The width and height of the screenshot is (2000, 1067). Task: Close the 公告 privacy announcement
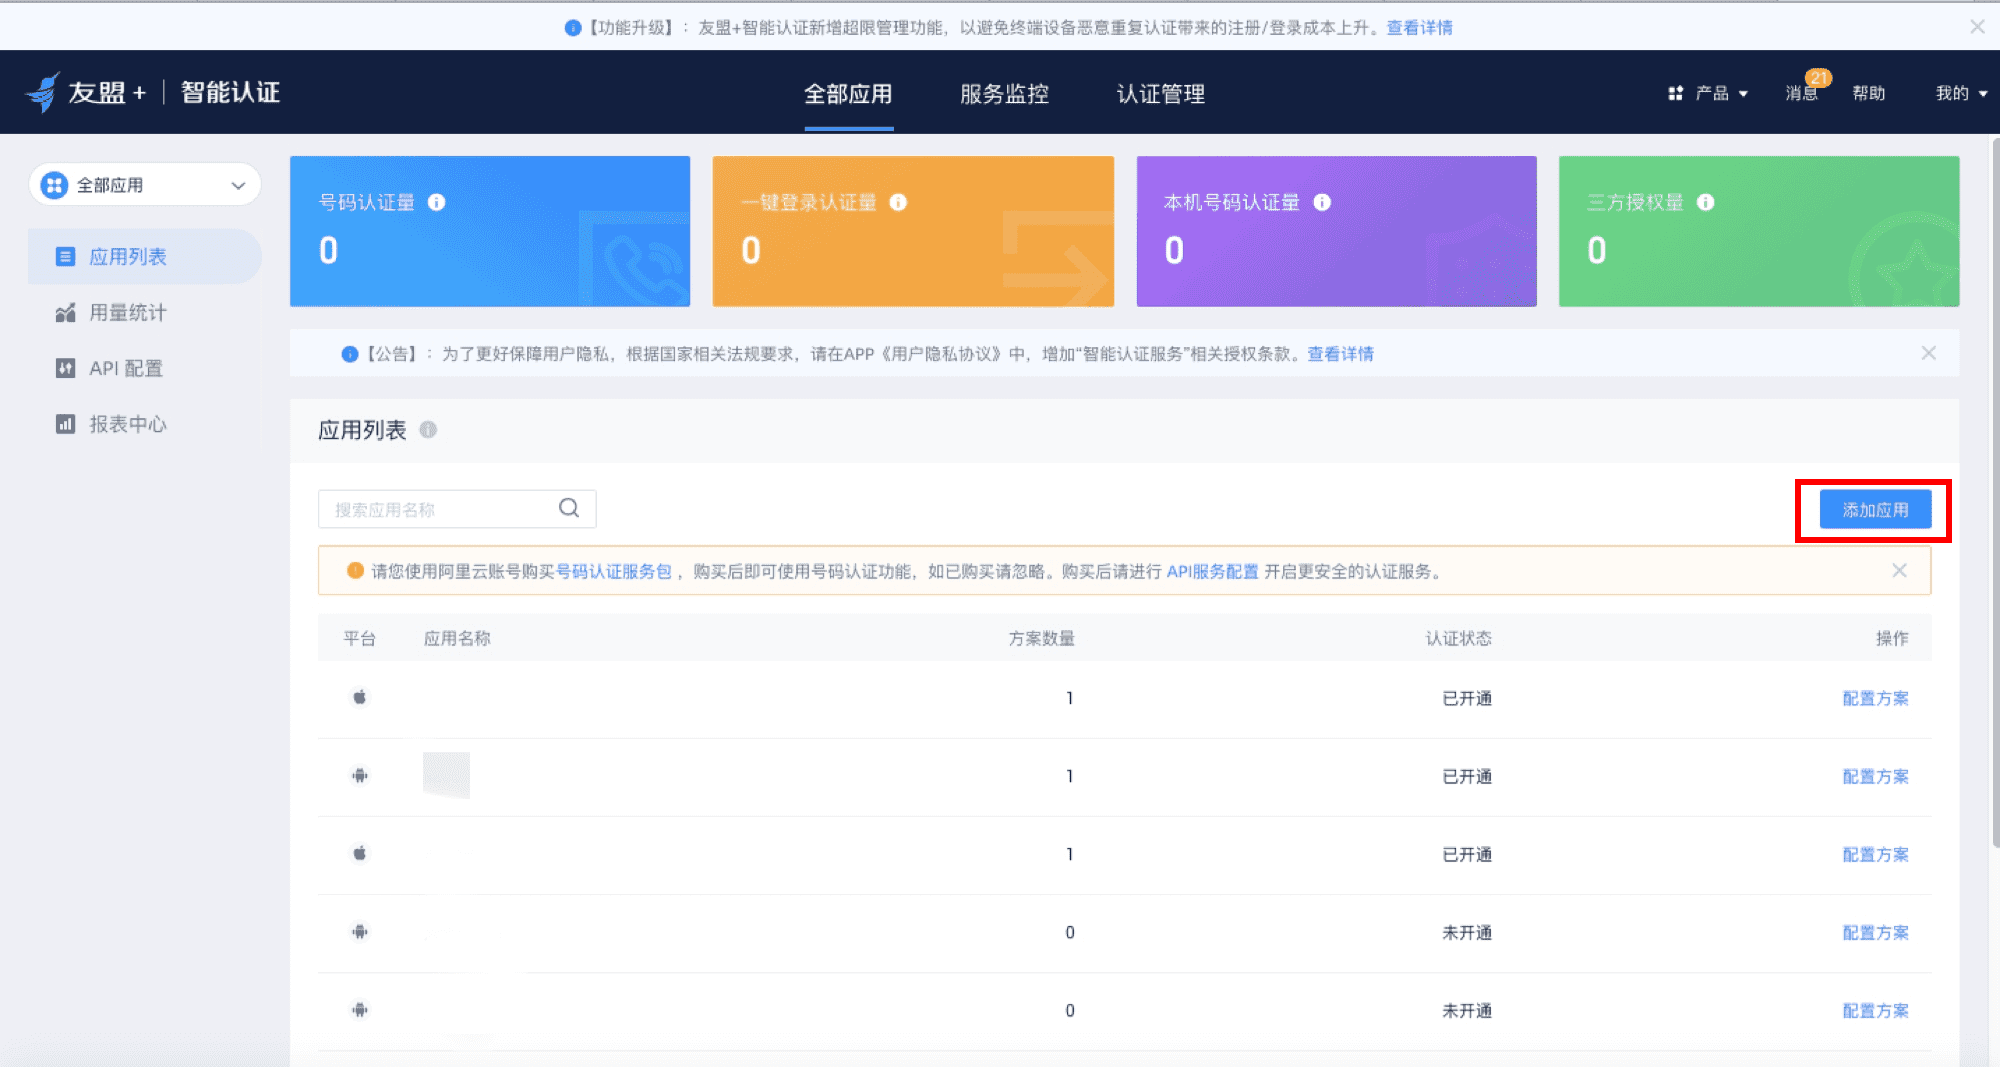[1929, 353]
